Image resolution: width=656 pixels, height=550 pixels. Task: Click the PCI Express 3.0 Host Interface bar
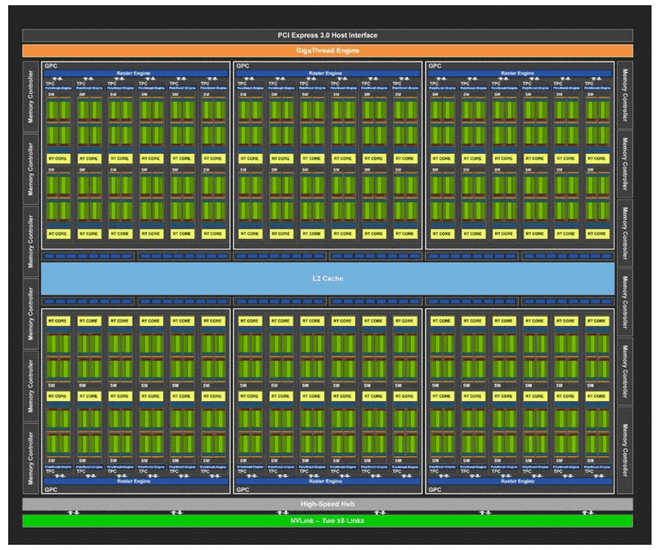pyautogui.click(x=328, y=36)
